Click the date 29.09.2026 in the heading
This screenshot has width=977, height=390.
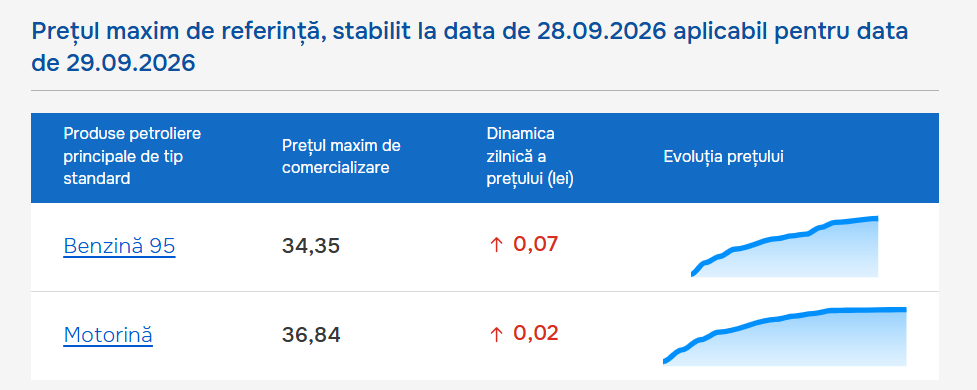[130, 63]
